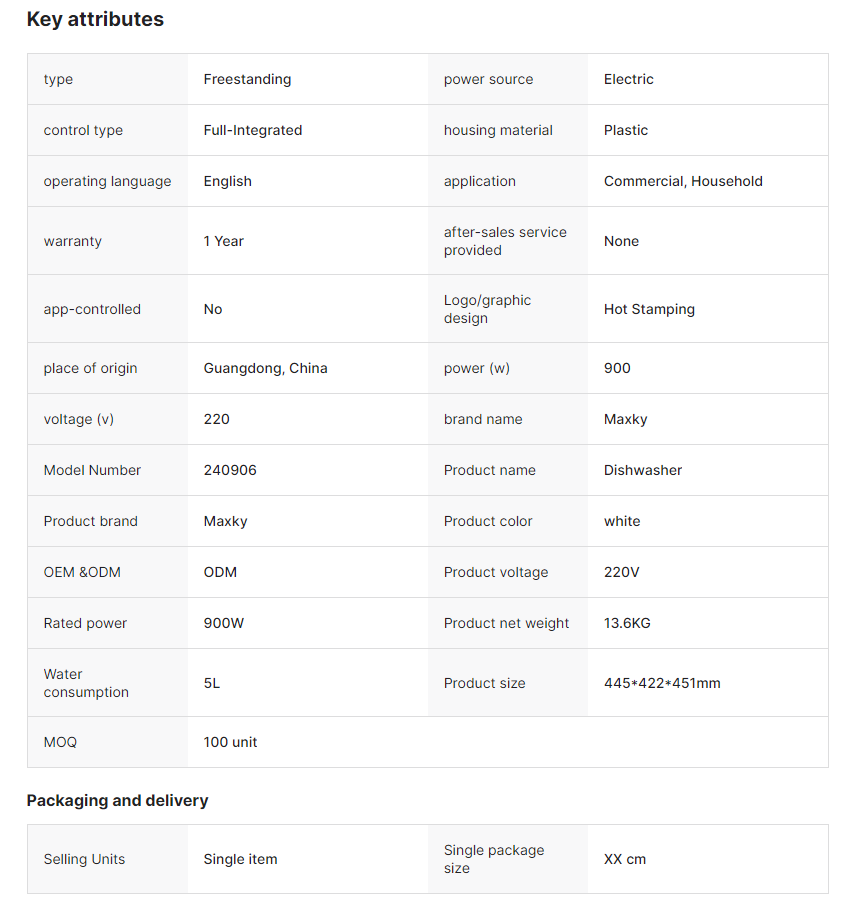Image resolution: width=846 pixels, height=897 pixels.
Task: Click the Key attributes heading
Action: point(95,19)
